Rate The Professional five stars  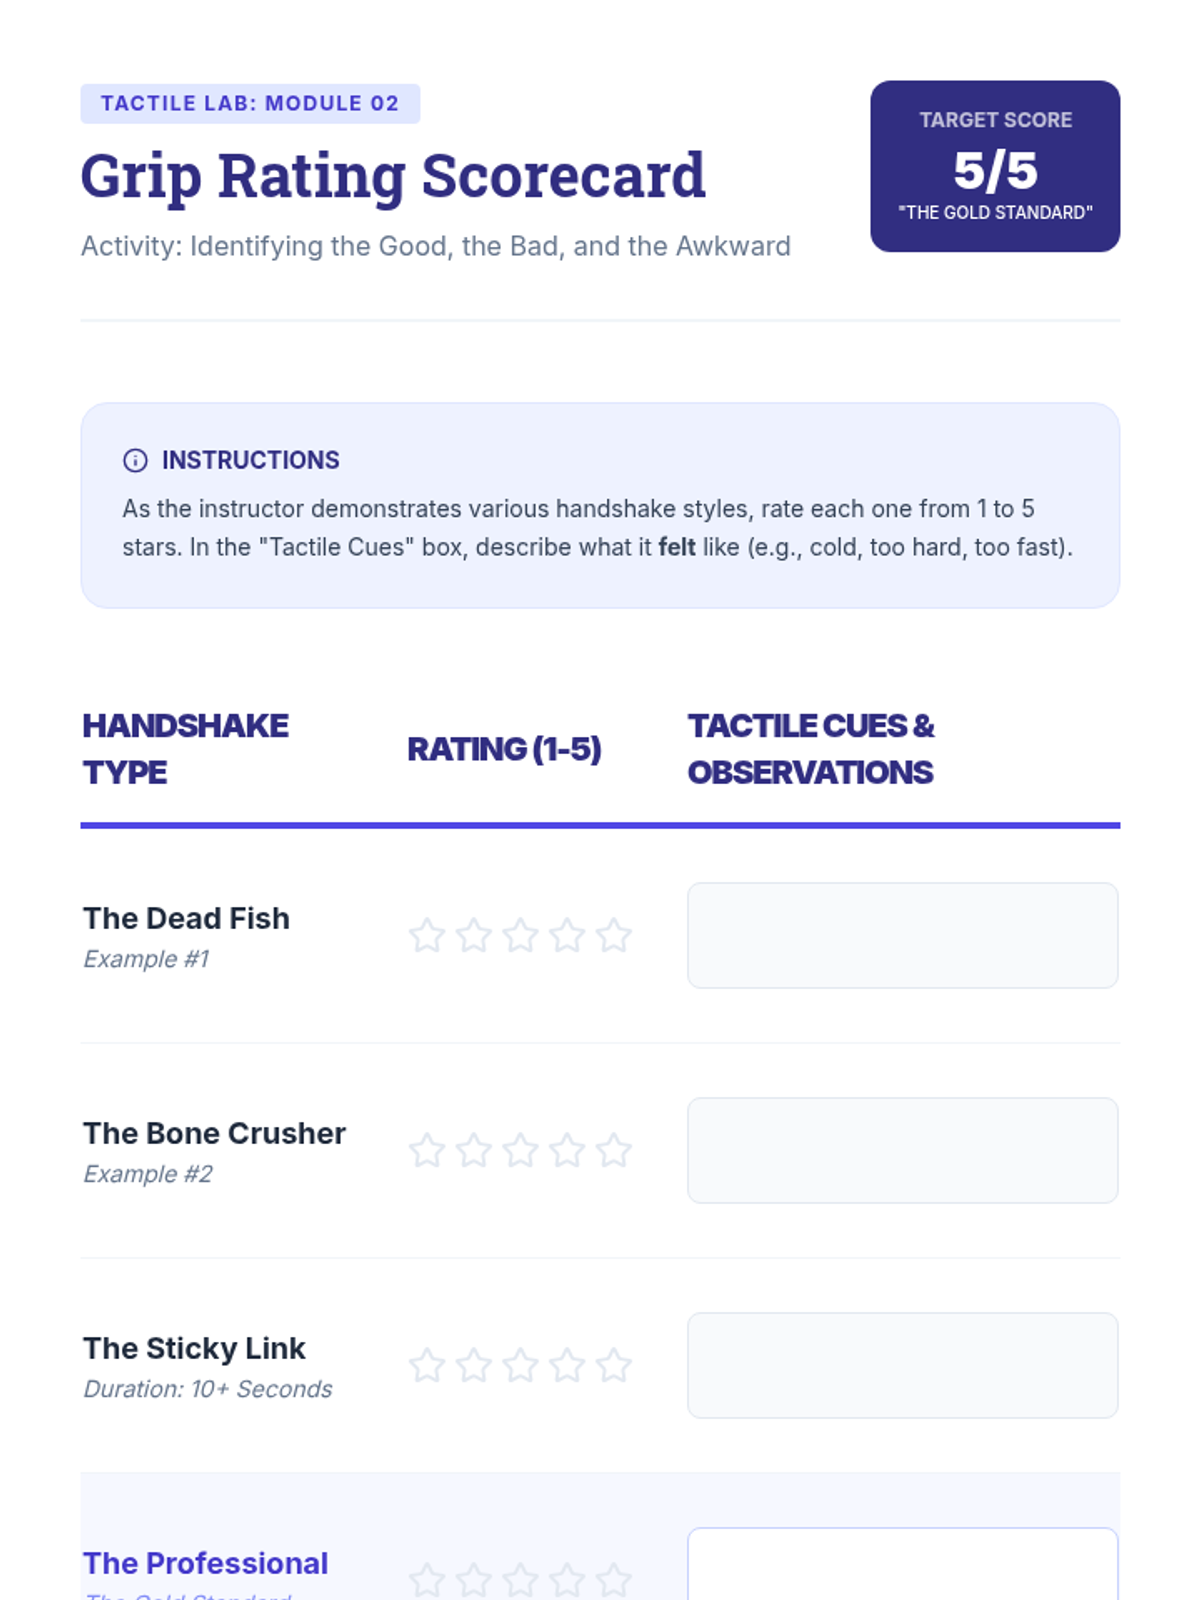[x=614, y=1581]
